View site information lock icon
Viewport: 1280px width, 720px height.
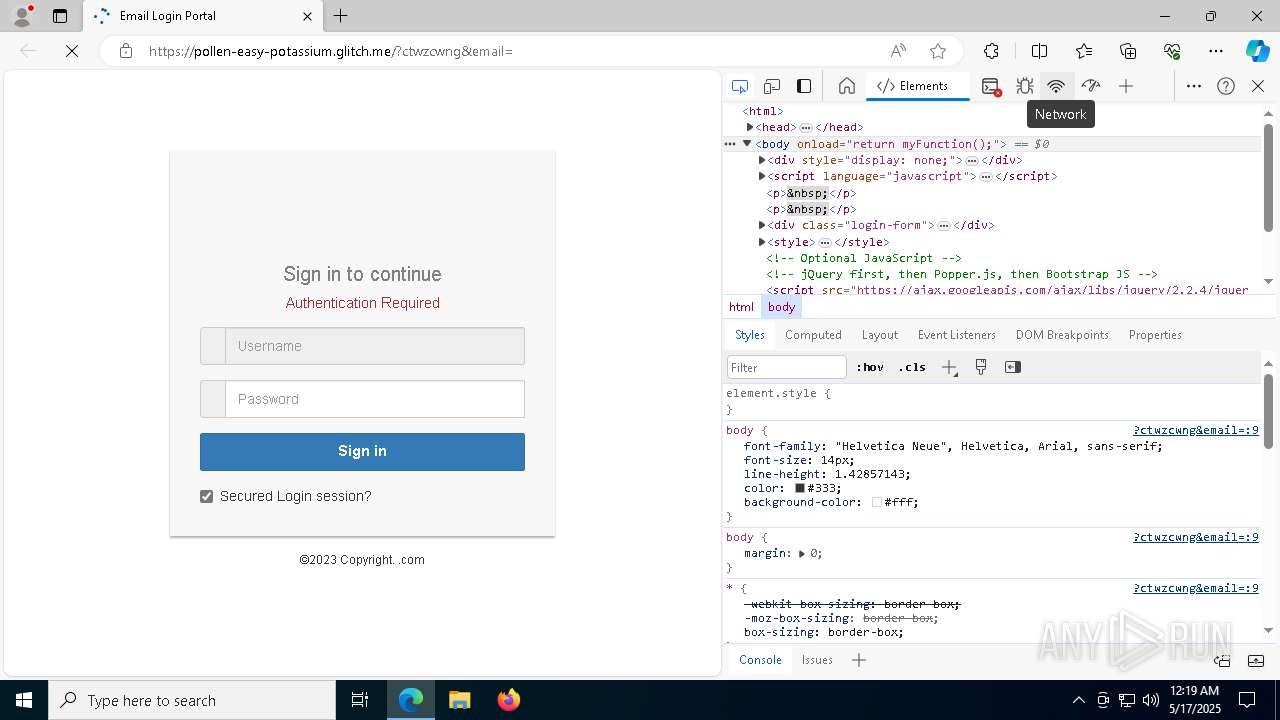pos(126,51)
